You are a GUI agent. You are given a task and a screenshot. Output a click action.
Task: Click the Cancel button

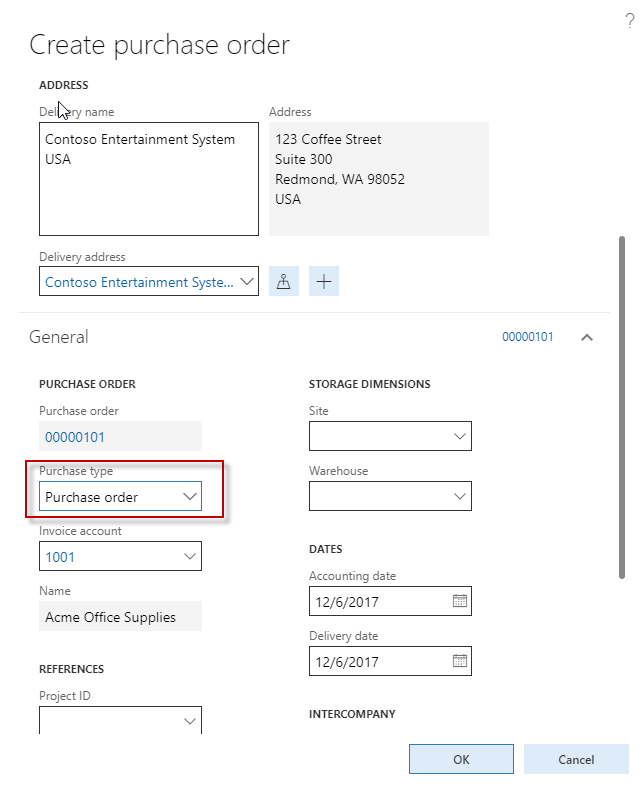coord(576,759)
